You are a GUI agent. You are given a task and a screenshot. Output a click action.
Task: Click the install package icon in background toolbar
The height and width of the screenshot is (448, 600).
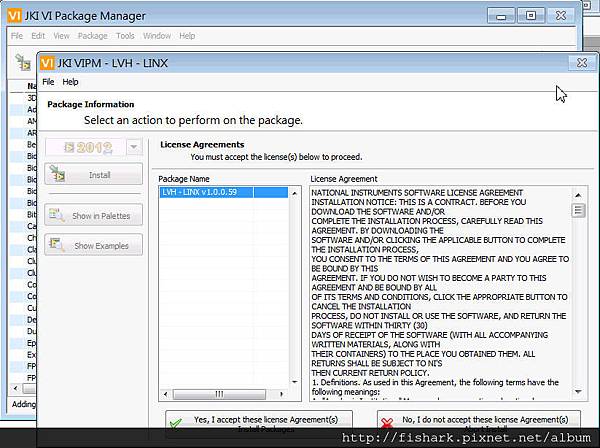pos(23,62)
